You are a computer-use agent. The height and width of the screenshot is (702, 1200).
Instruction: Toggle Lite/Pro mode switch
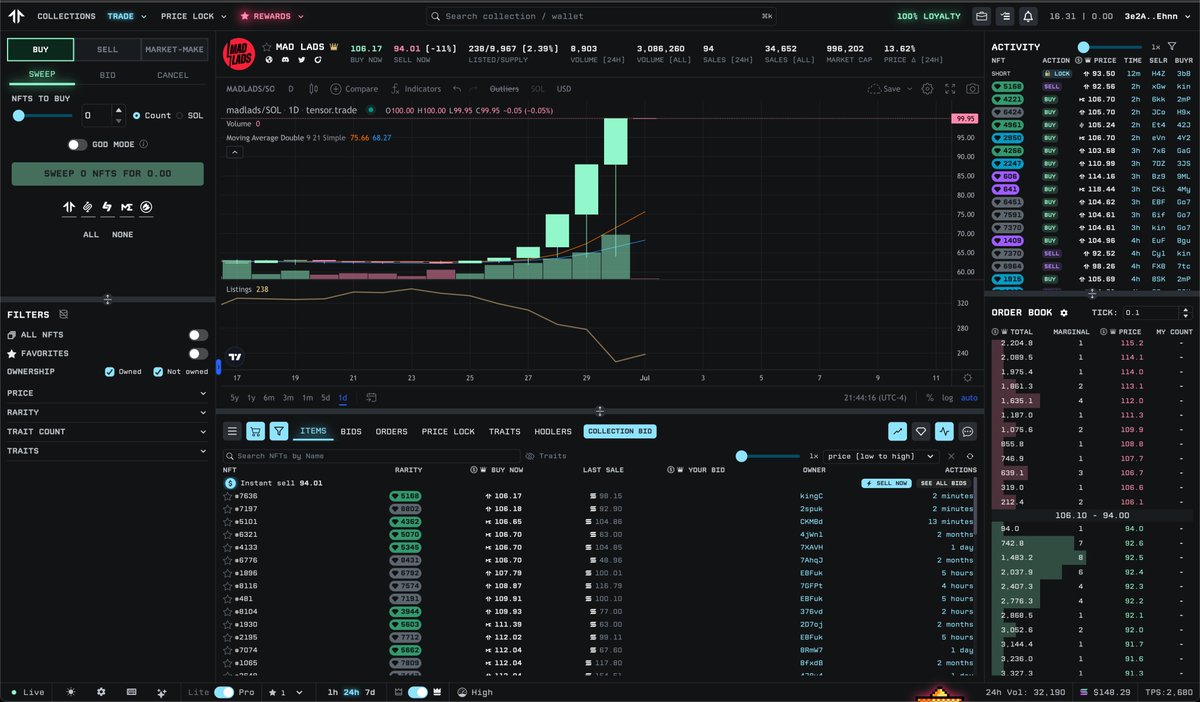(x=223, y=692)
